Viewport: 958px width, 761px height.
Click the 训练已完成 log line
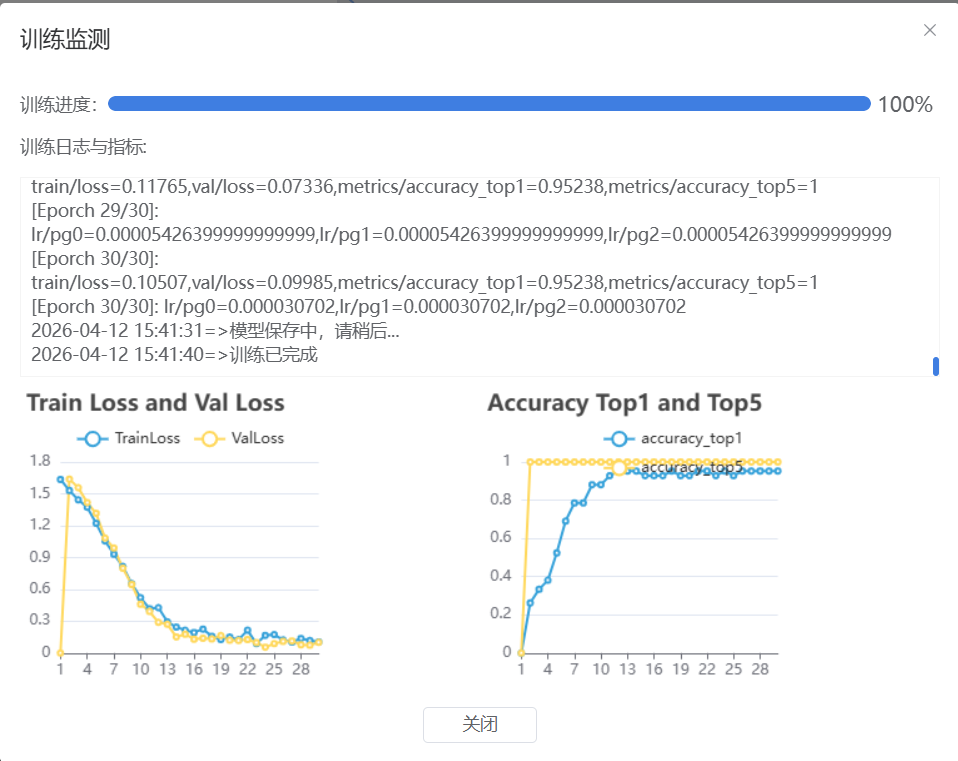(175, 354)
